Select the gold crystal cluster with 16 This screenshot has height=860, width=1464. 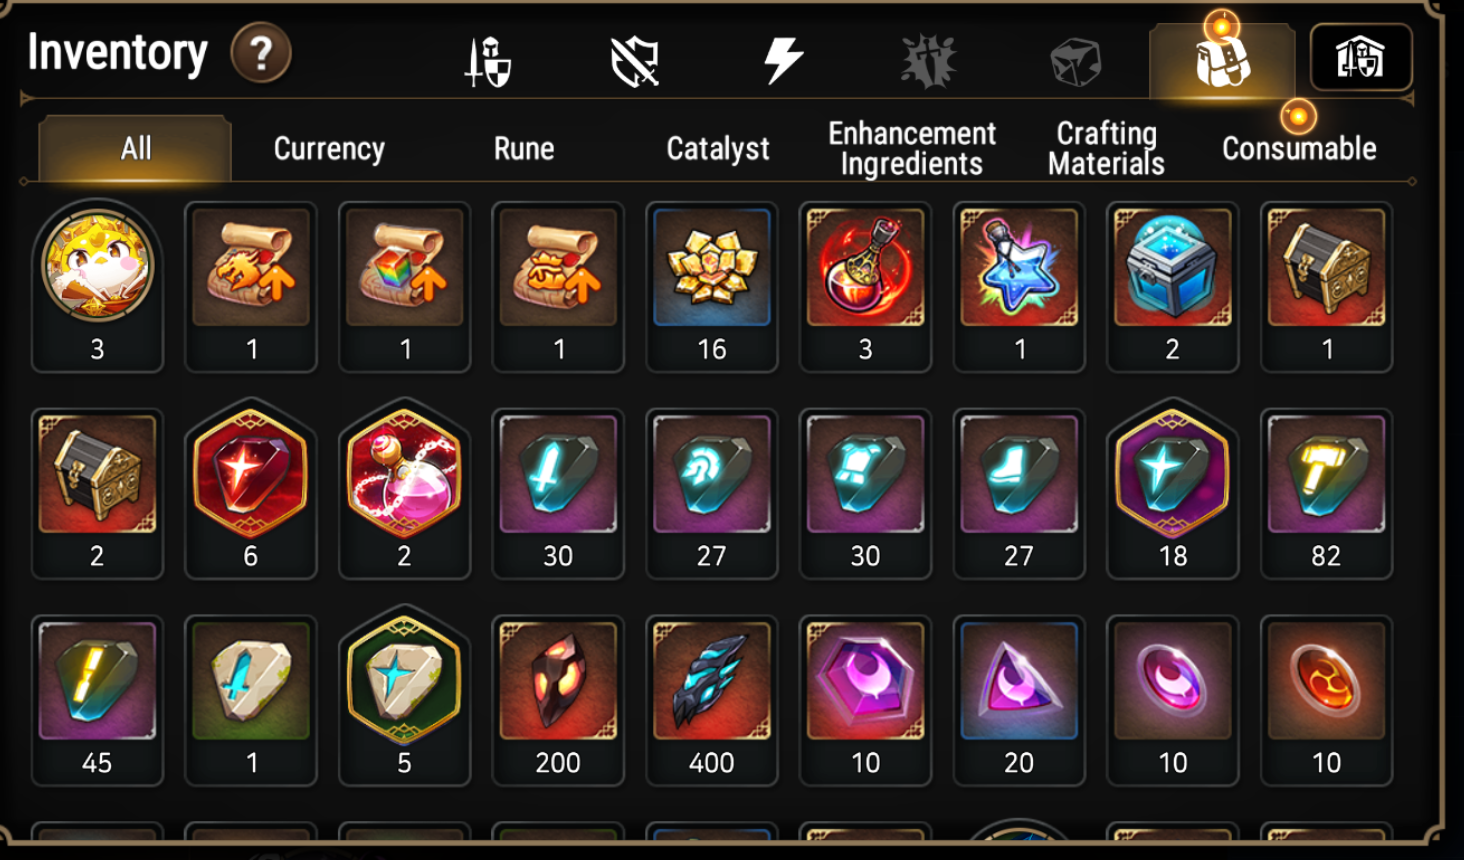(x=712, y=286)
